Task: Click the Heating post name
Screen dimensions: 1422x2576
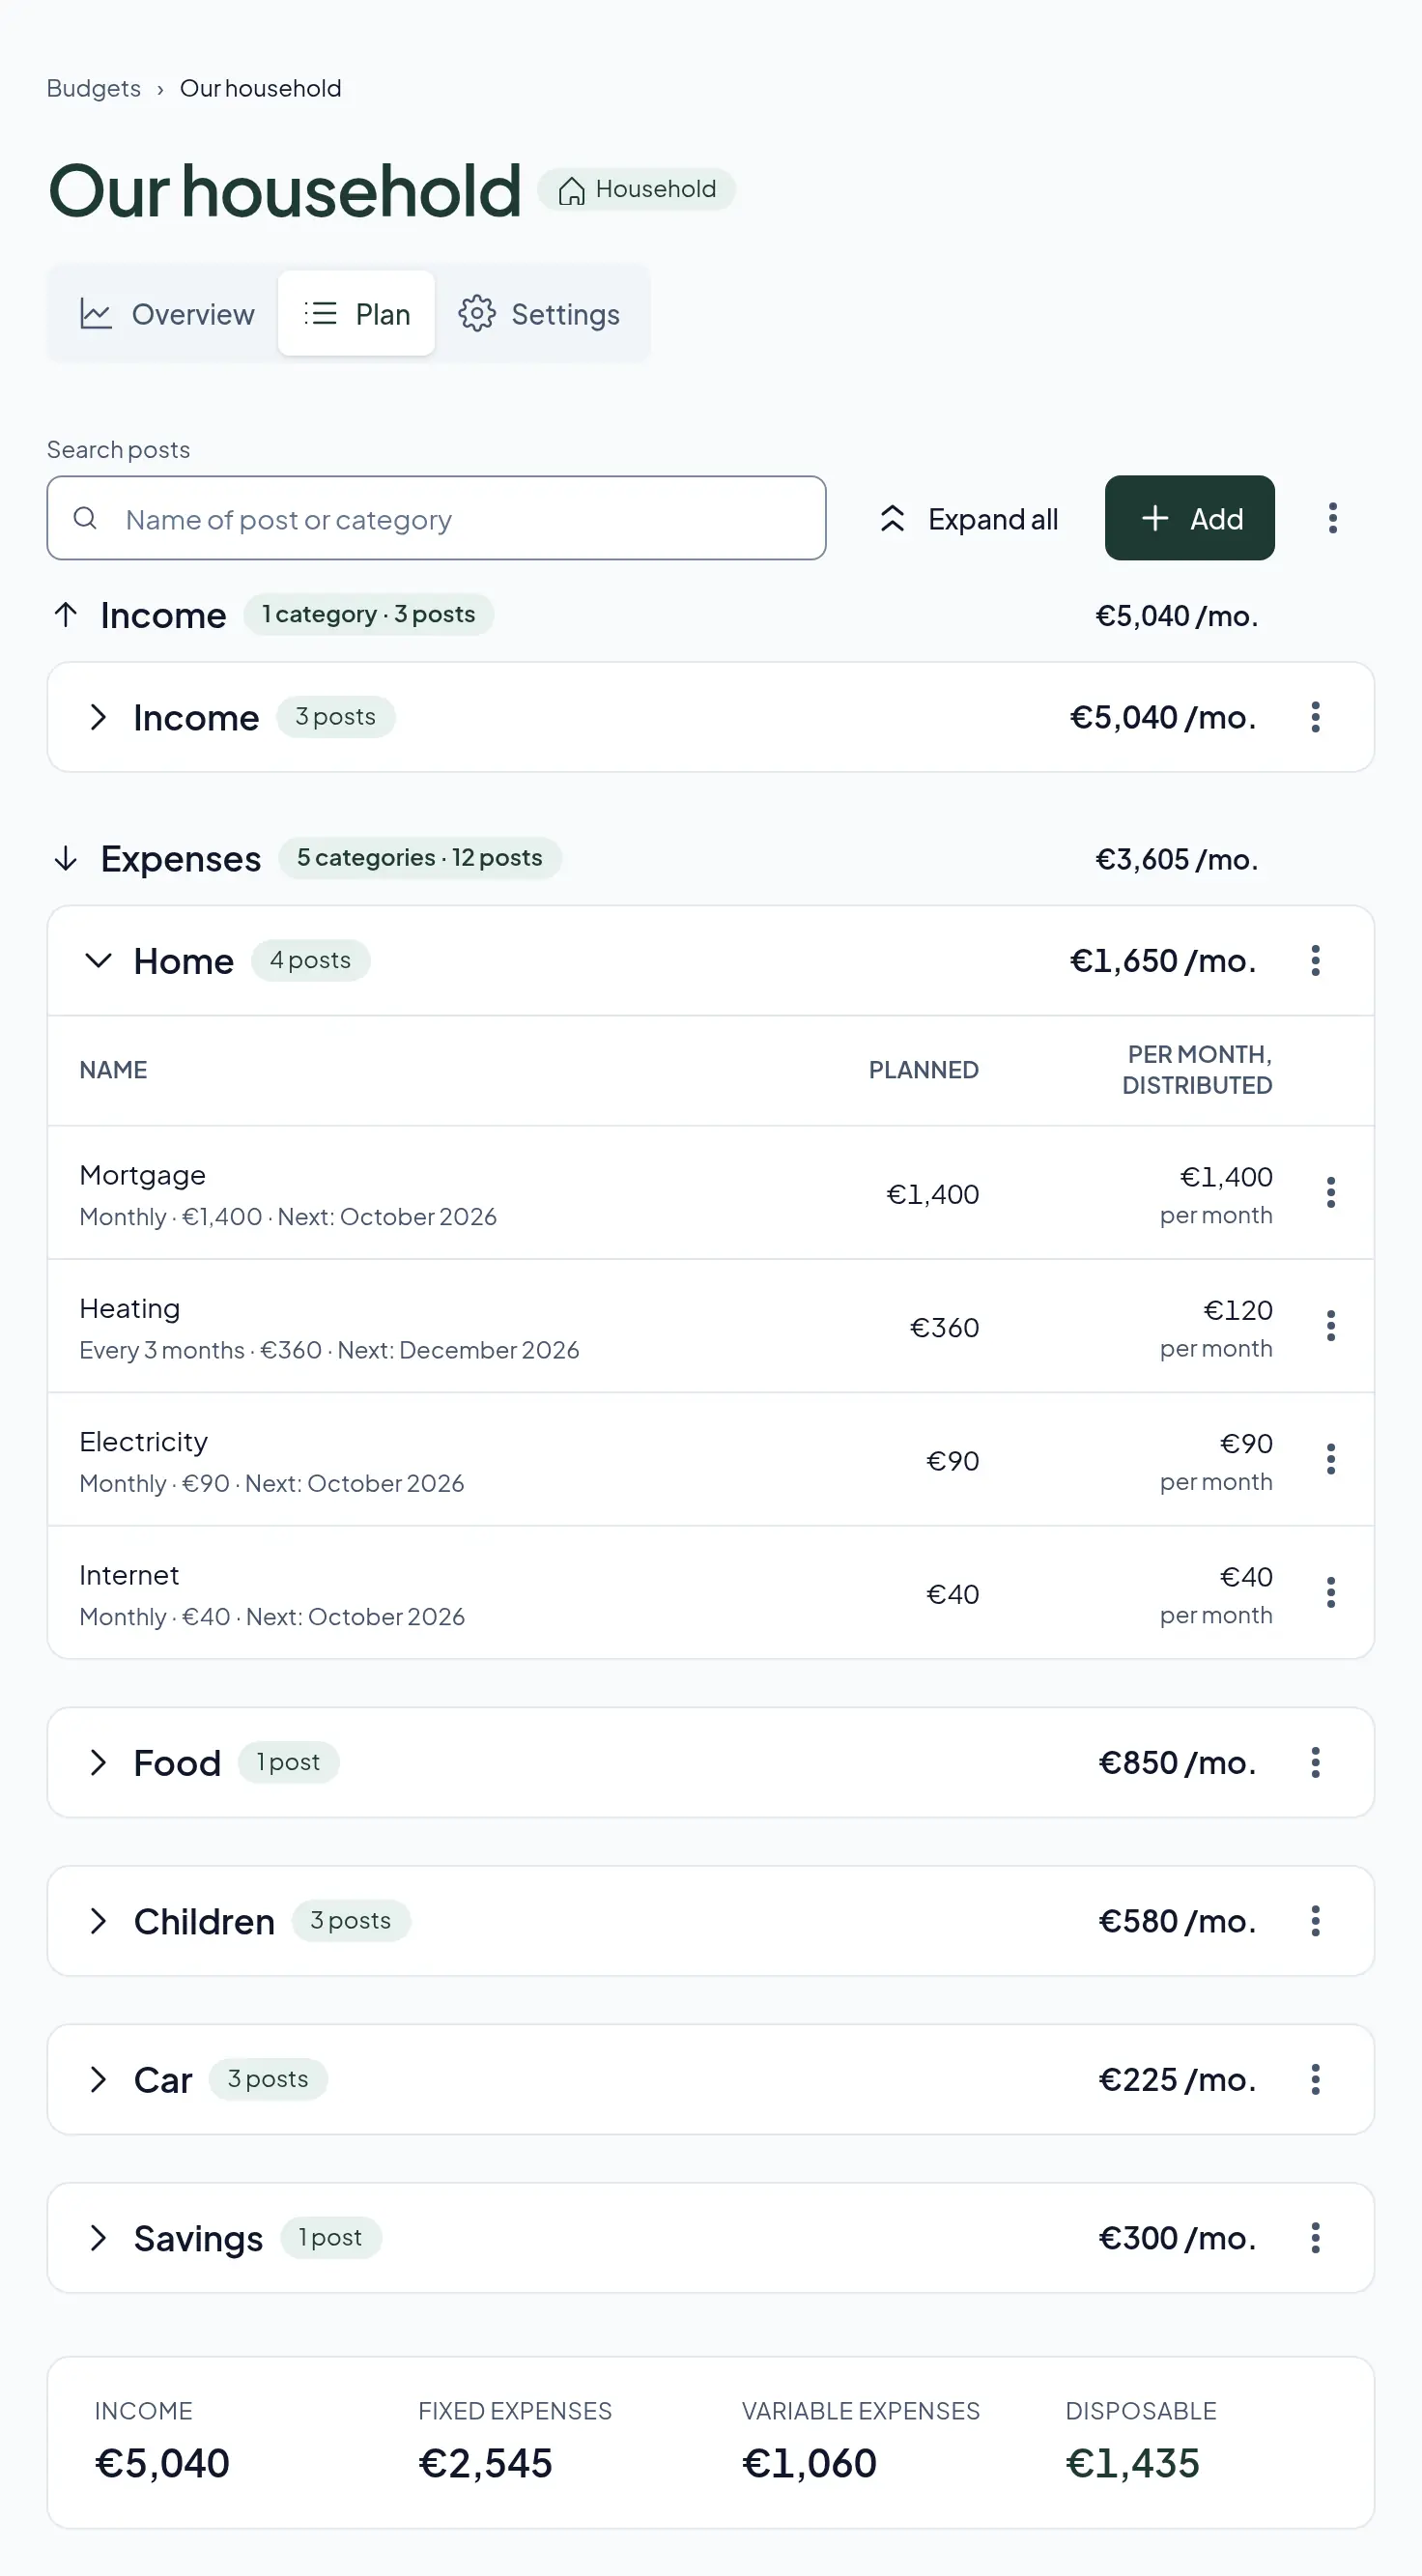Action: (x=130, y=1309)
